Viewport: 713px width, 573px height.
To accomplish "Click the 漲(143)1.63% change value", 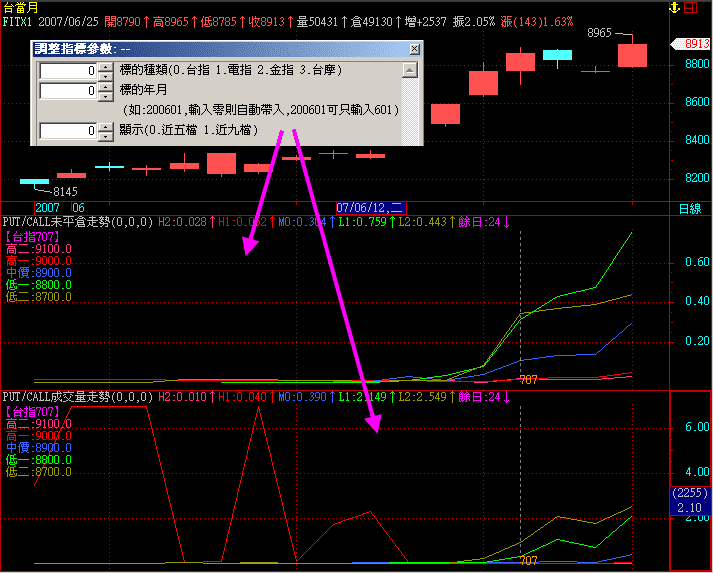I will [537, 21].
